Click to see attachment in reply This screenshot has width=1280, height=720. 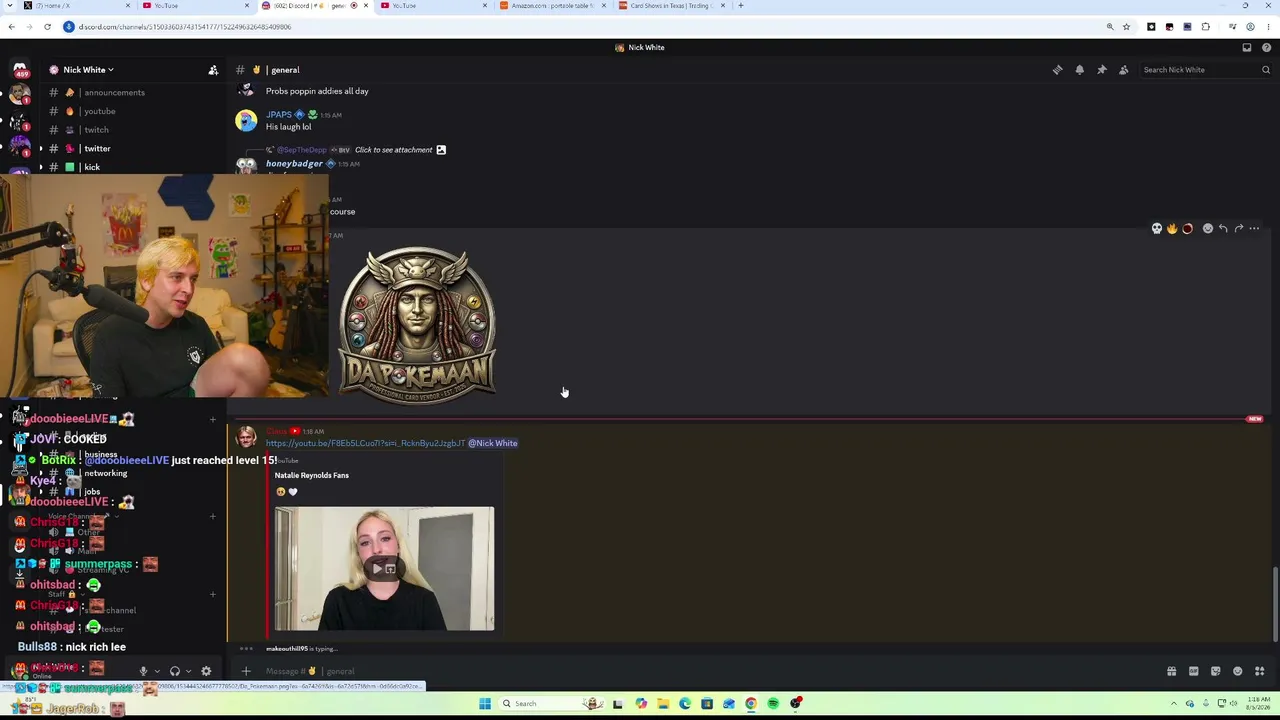[394, 150]
